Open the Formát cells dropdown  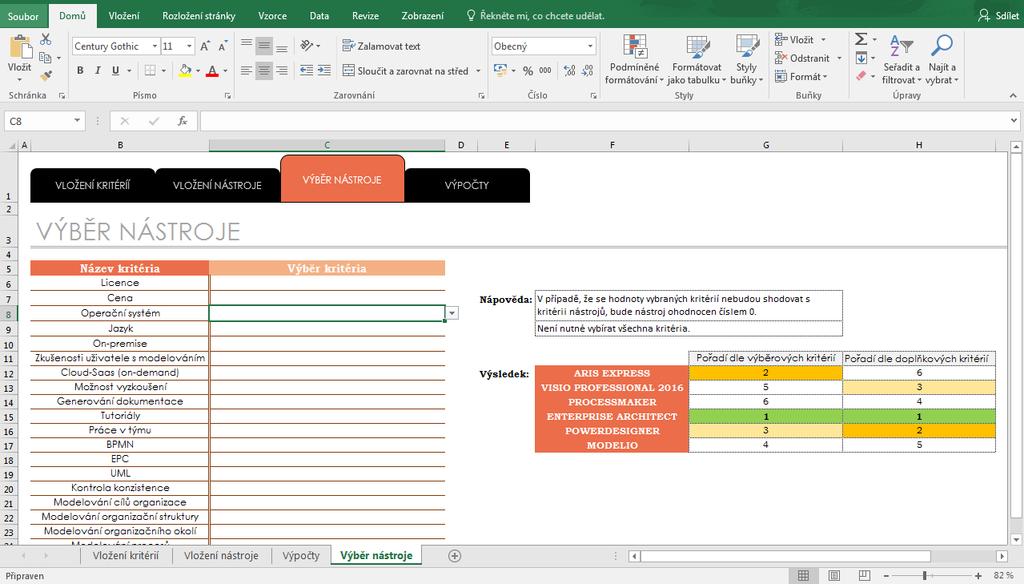point(801,76)
